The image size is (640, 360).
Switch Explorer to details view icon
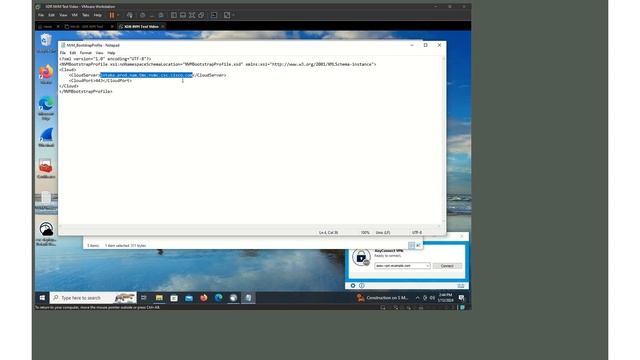click(411, 245)
